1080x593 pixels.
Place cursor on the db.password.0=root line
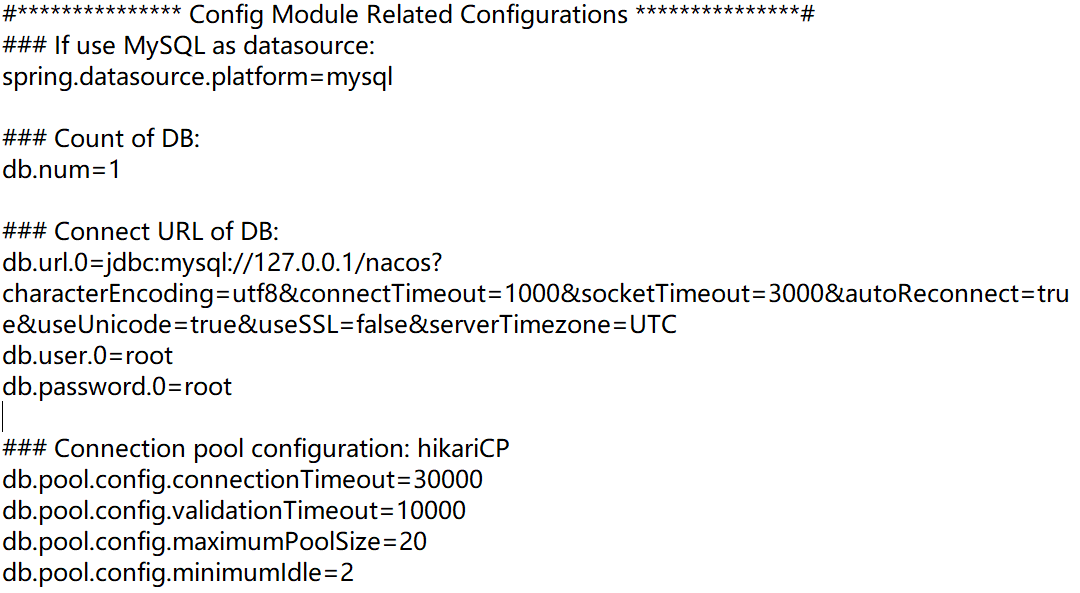click(118, 387)
